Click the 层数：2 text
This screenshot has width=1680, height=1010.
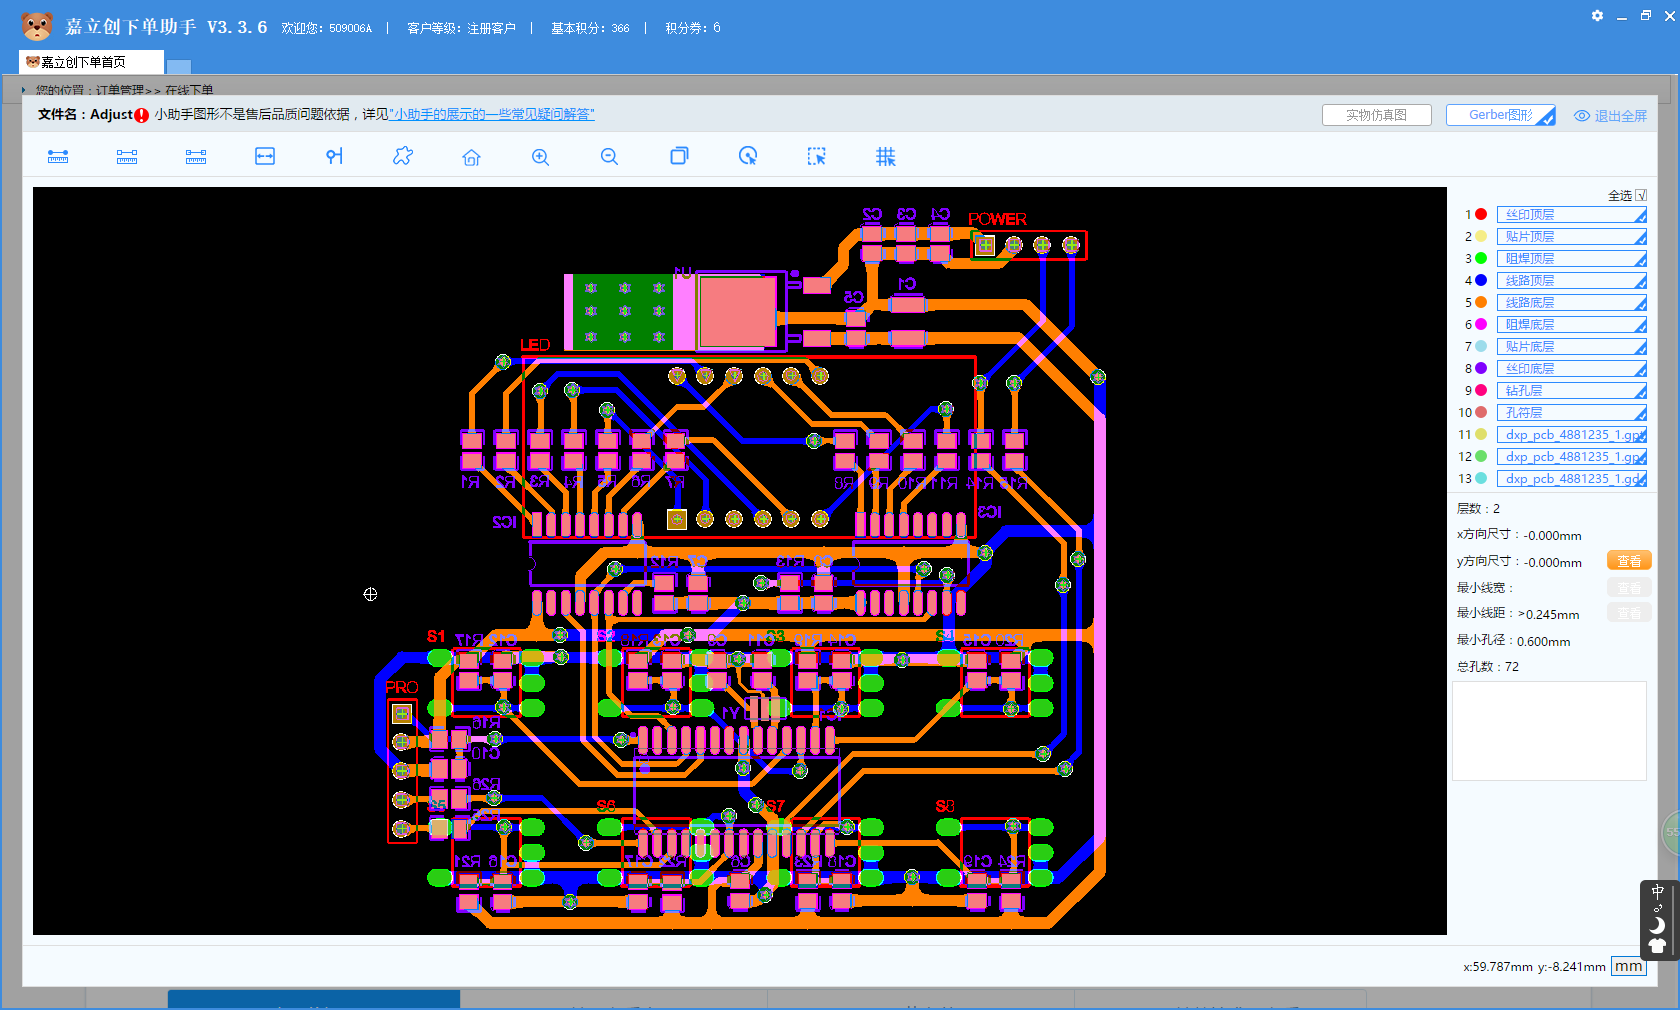pyautogui.click(x=1478, y=509)
